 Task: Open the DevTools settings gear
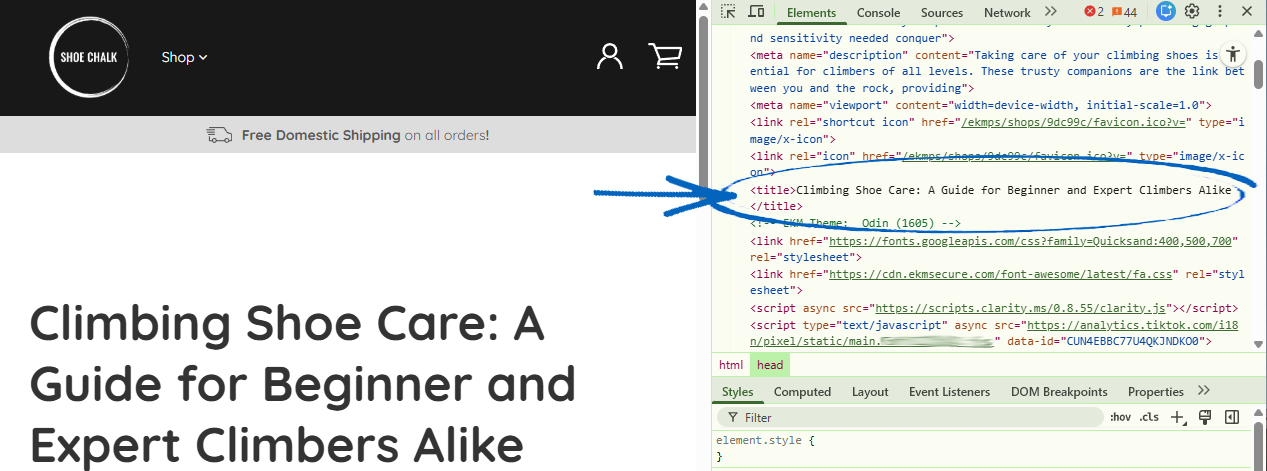click(1192, 12)
